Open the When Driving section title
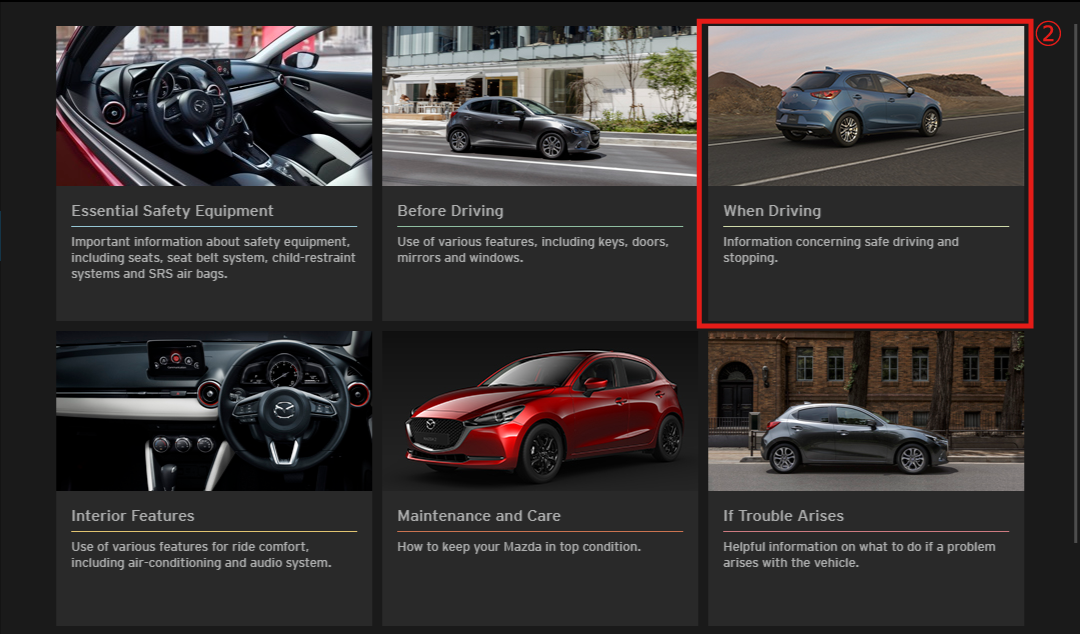Screen dimensions: 1080x634 [772, 211]
